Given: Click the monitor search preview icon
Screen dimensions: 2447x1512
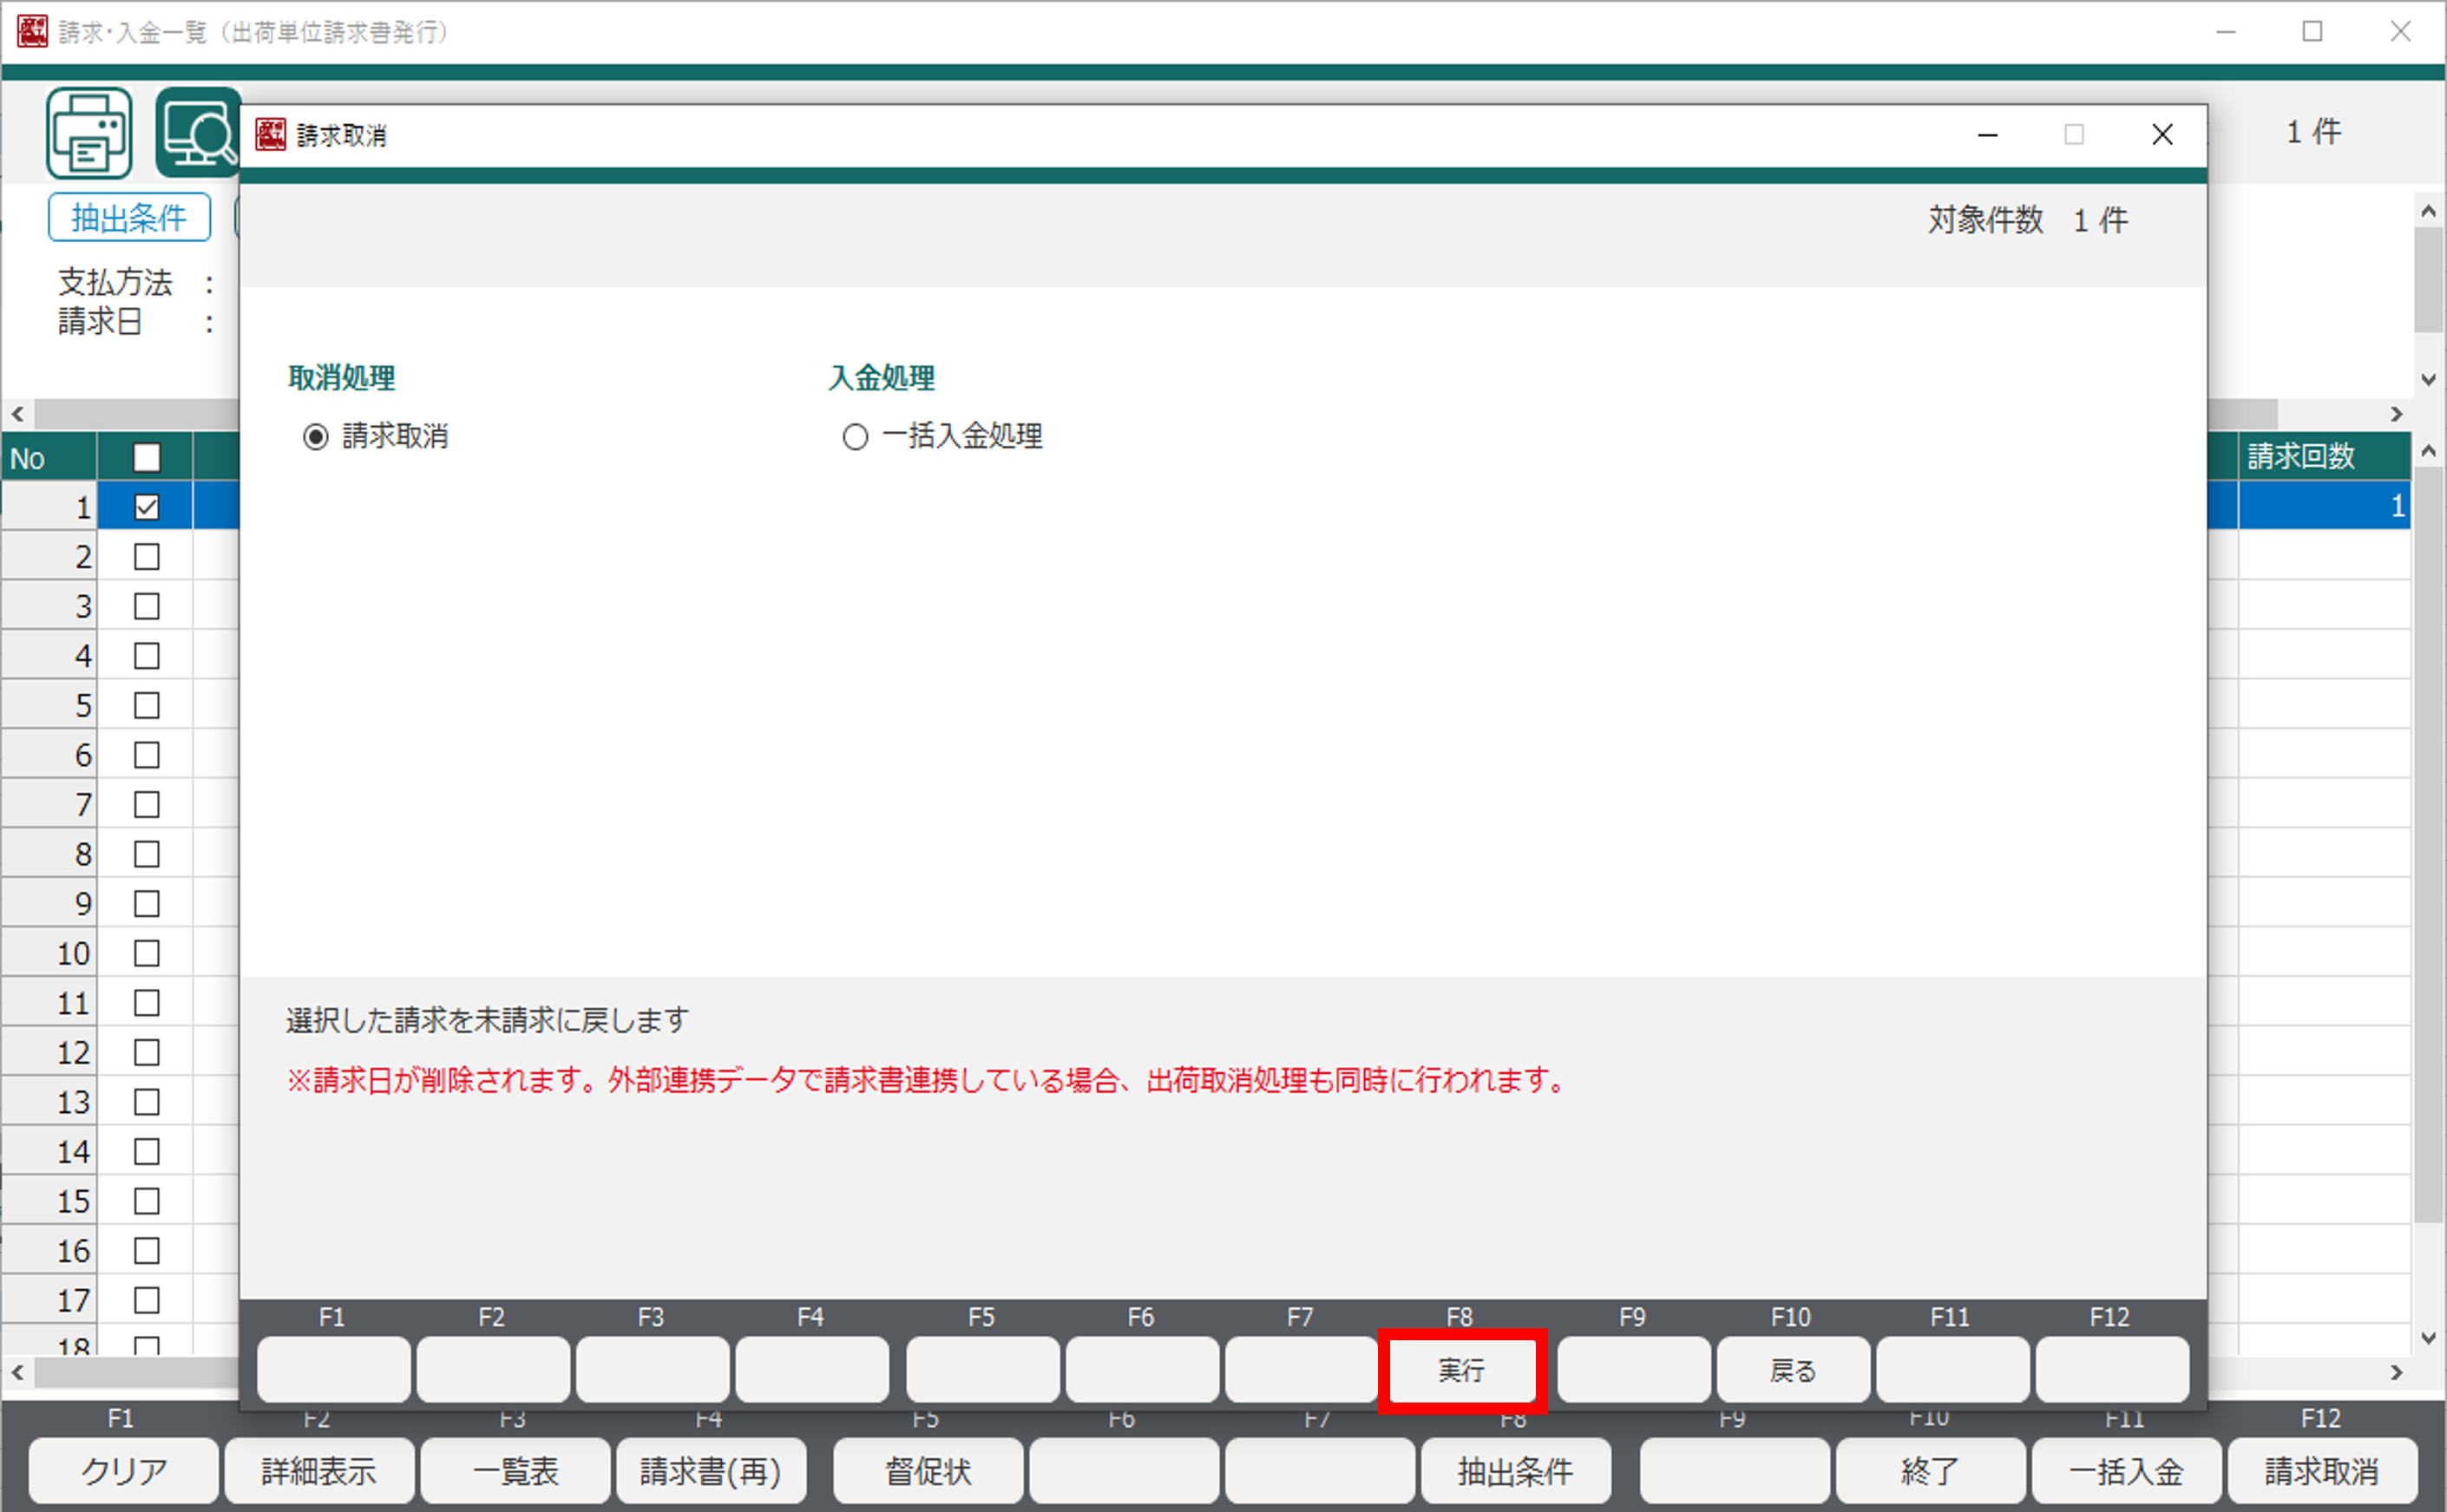Looking at the screenshot, I should [197, 133].
